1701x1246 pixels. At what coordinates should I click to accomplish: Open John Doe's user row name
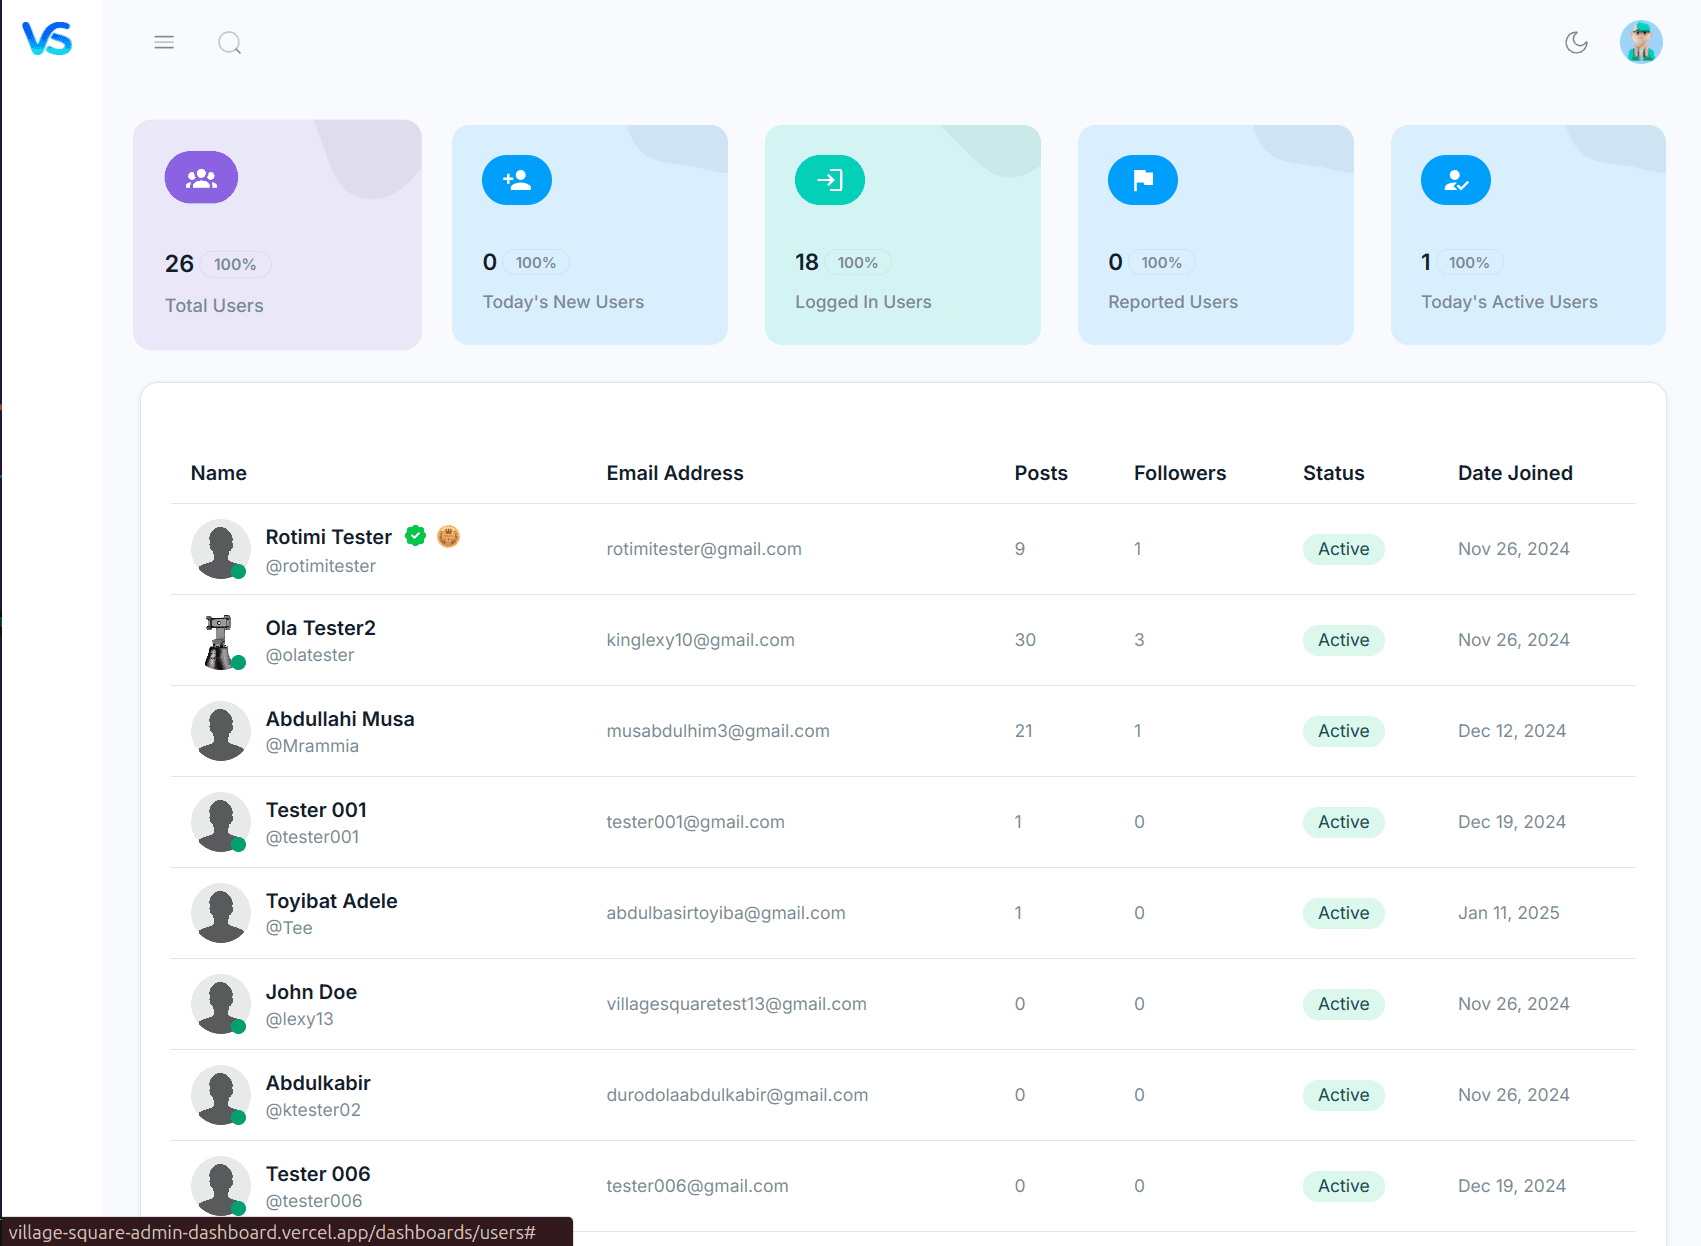[x=311, y=992]
